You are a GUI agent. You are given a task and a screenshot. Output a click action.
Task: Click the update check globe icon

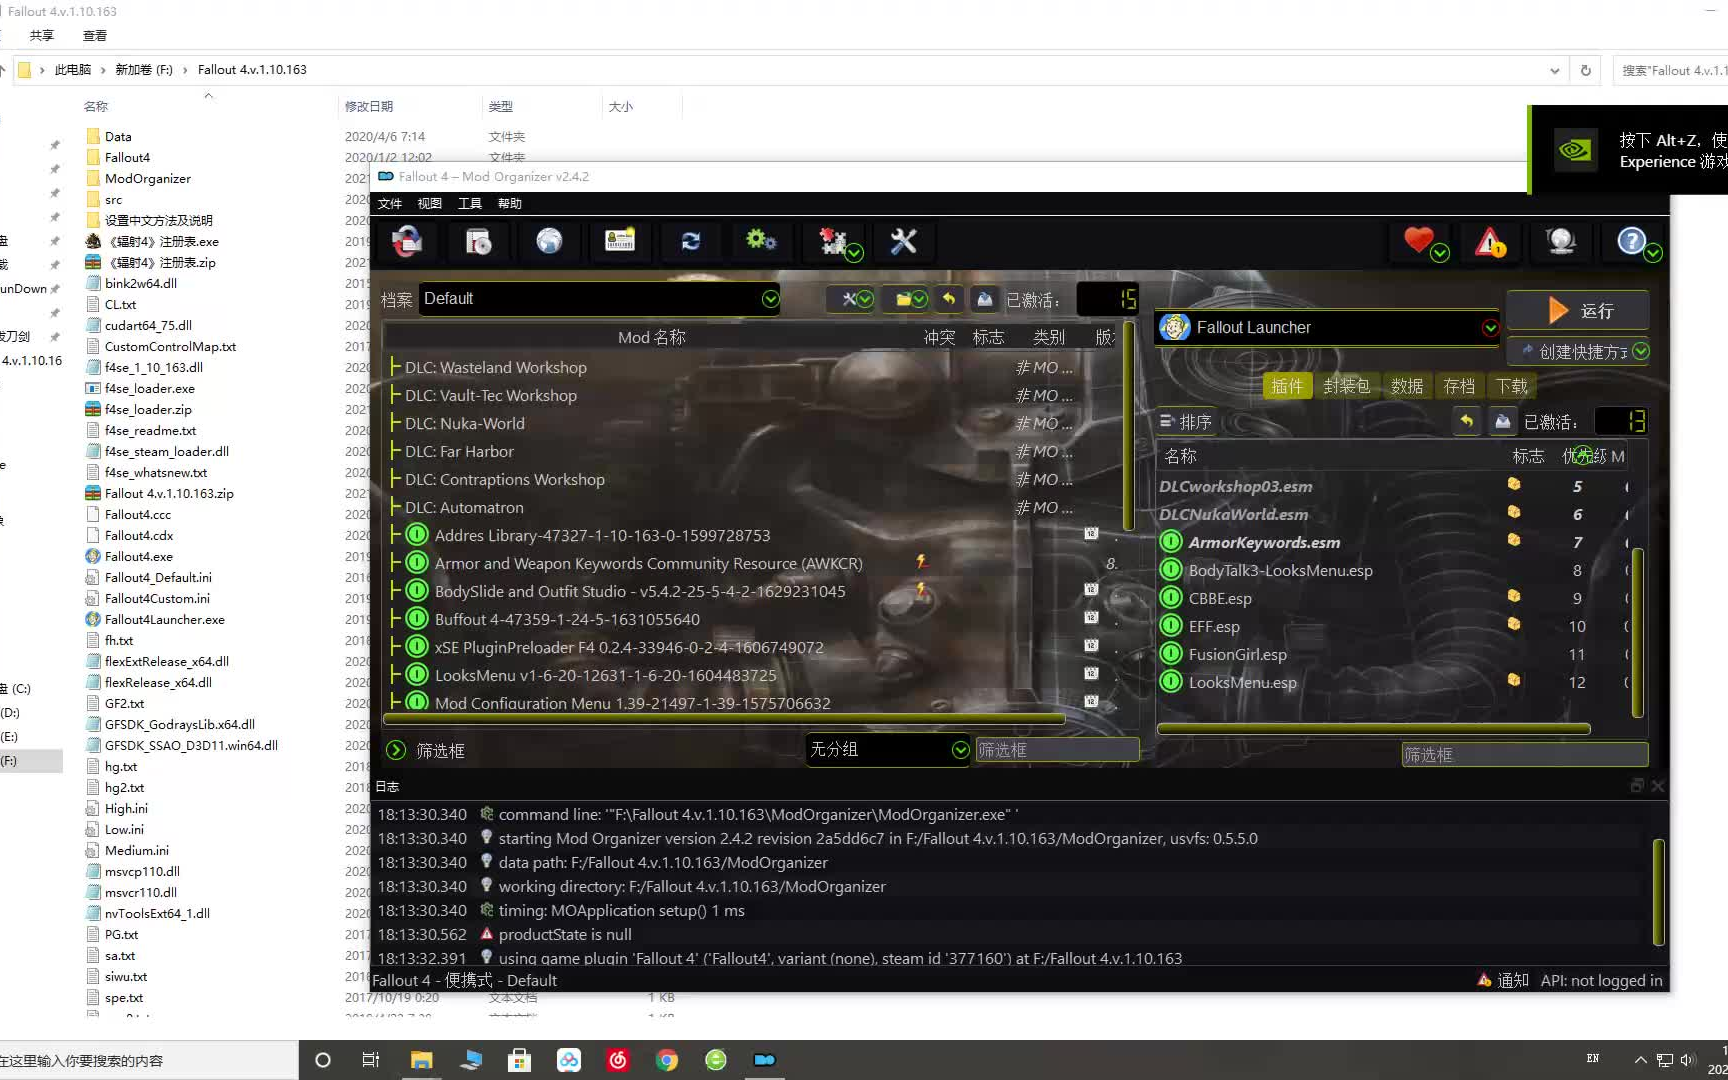(1560, 241)
